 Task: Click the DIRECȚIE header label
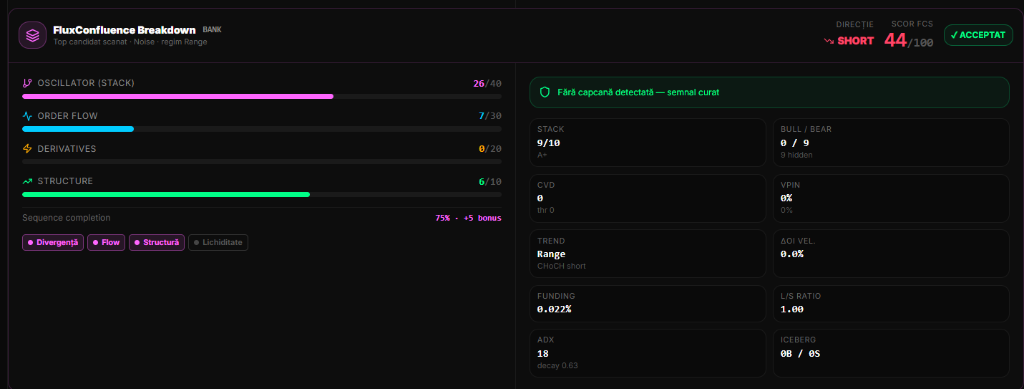855,24
